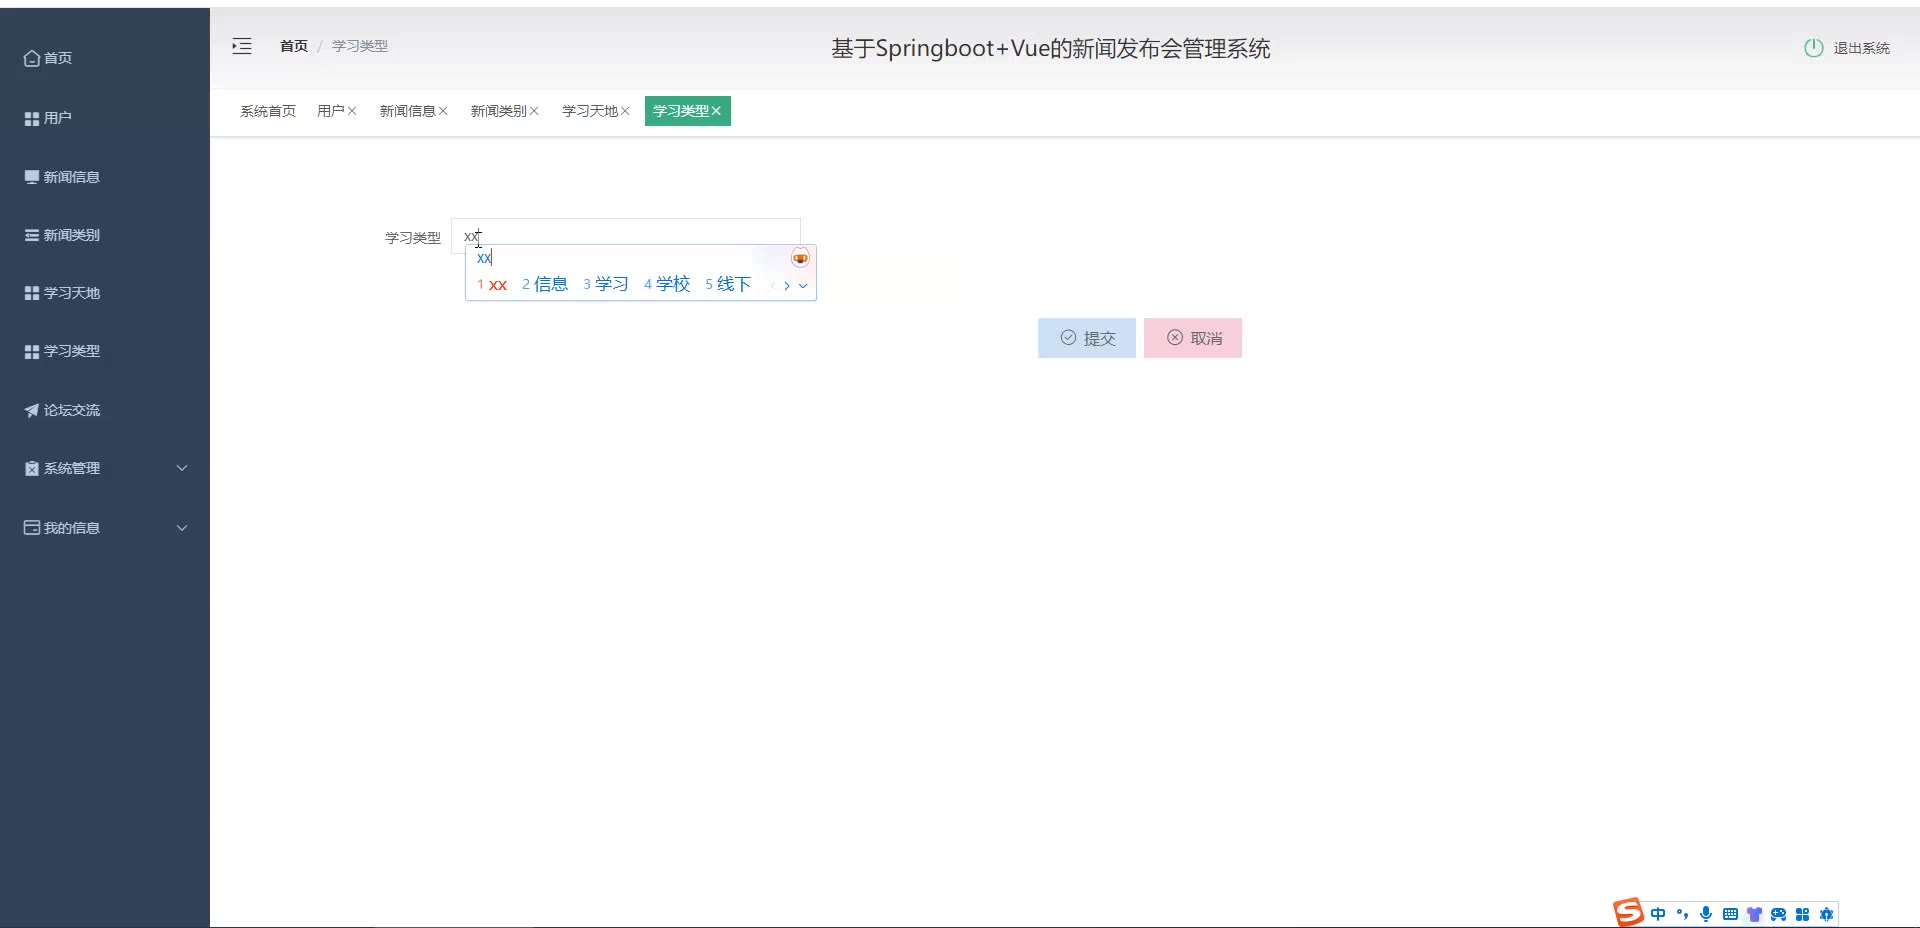Select IME candidate 5 线下
1920x928 pixels.
point(728,285)
